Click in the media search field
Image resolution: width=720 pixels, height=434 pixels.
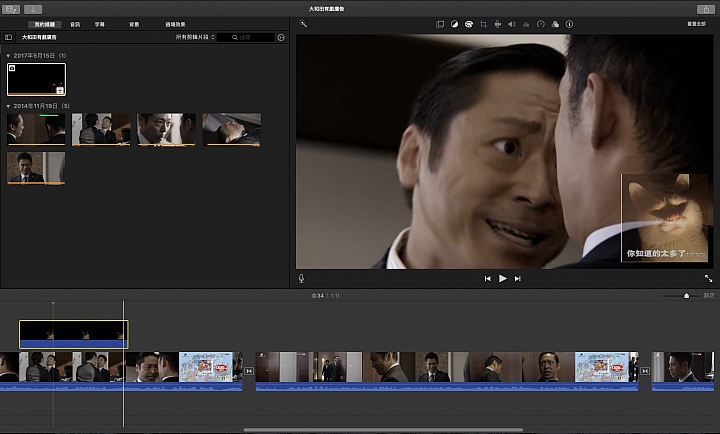coord(246,37)
